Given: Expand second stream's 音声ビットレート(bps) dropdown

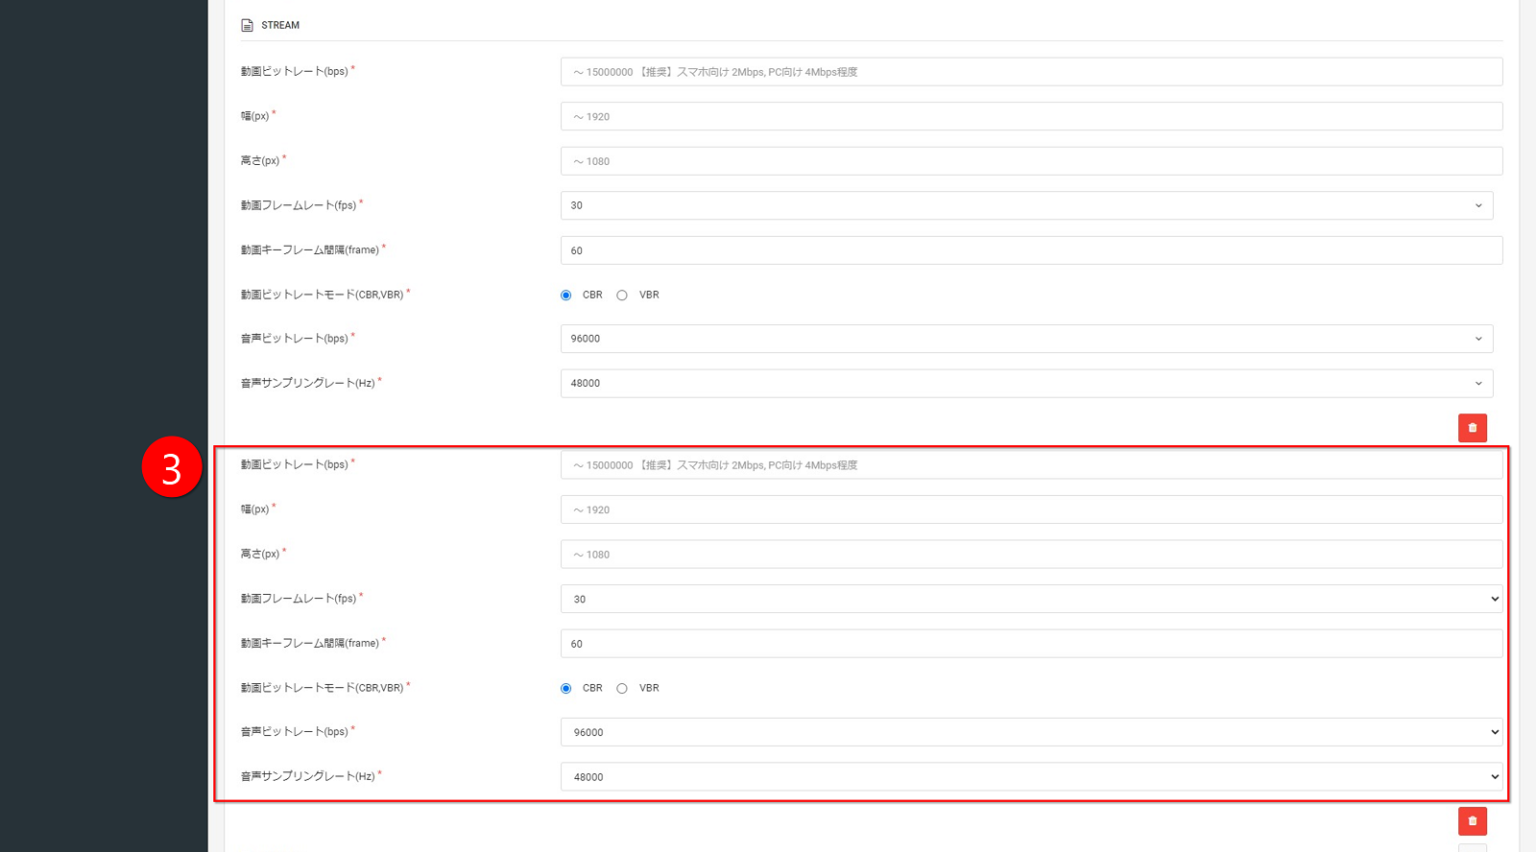Looking at the screenshot, I should tap(1030, 732).
